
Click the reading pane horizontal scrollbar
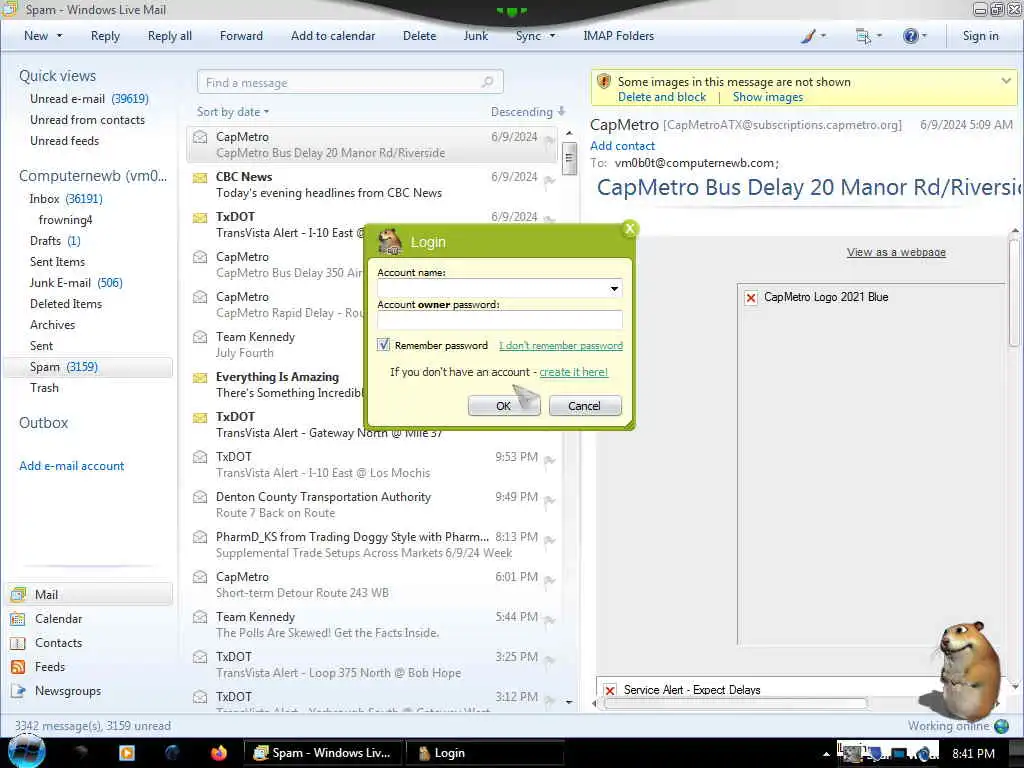click(736, 704)
